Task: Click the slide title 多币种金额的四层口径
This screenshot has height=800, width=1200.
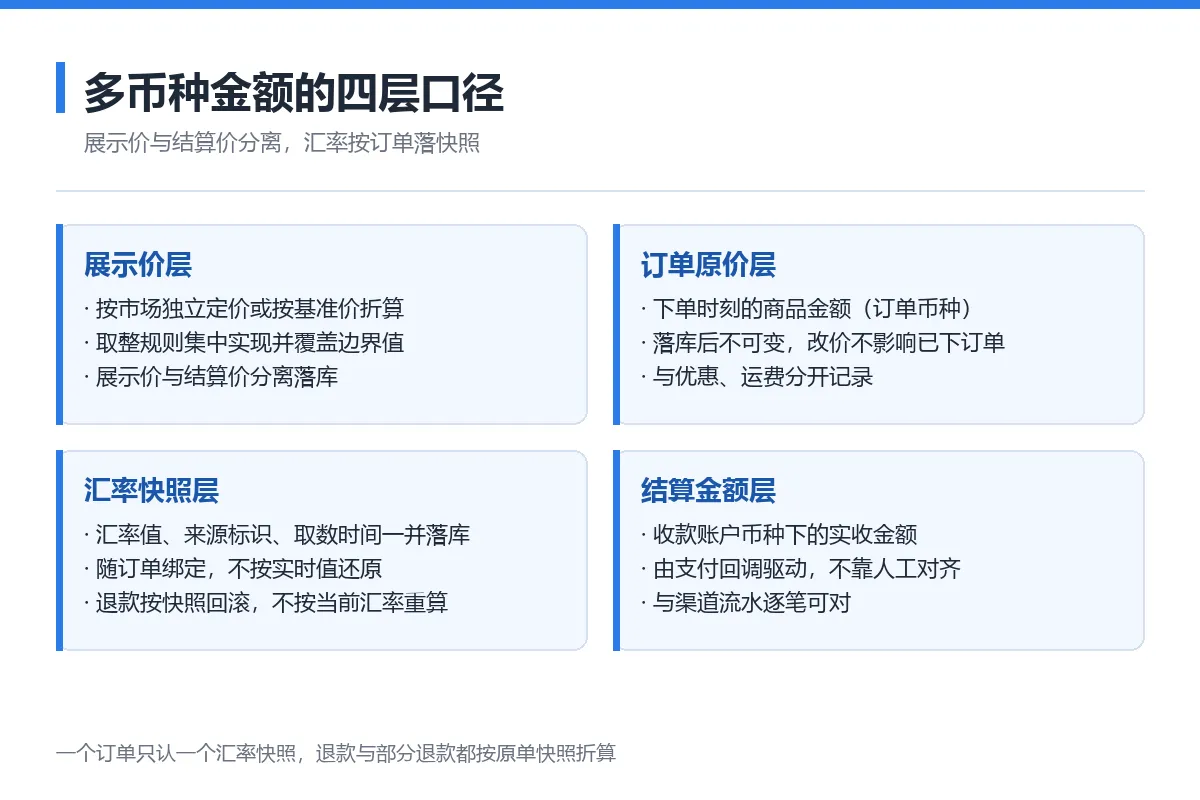Action: [293, 93]
